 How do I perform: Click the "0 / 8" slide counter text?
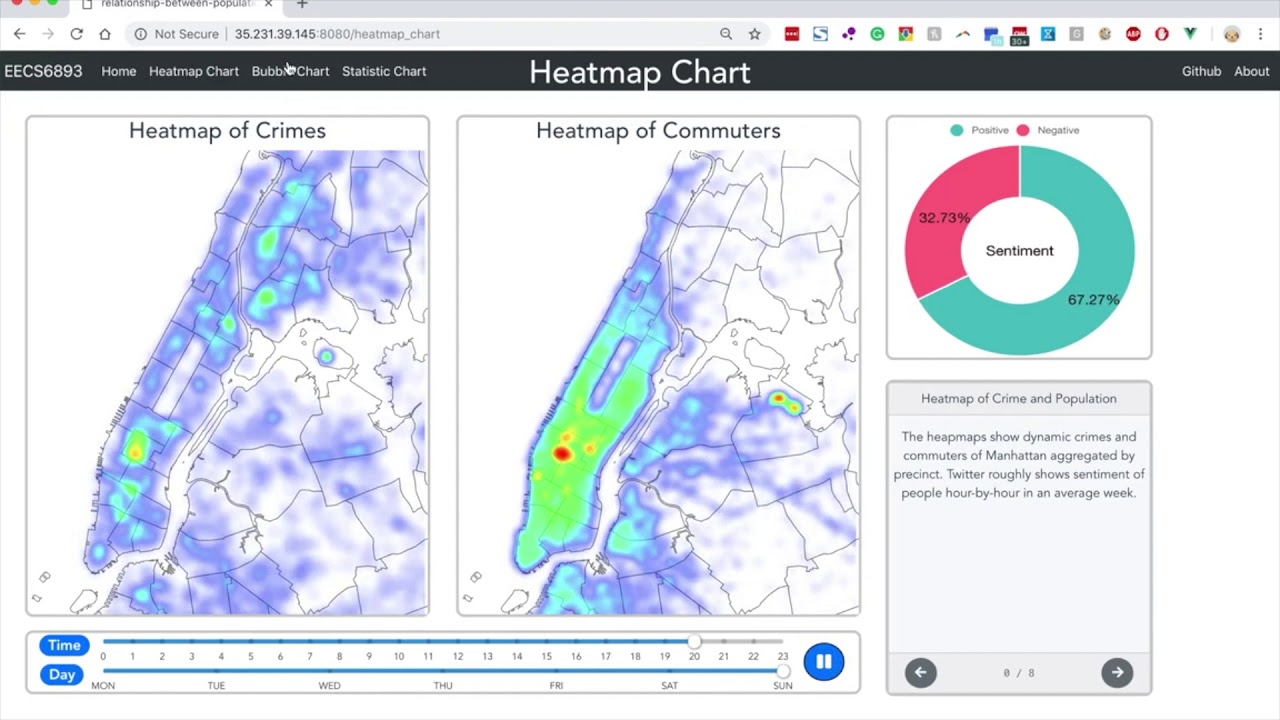[1019, 673]
